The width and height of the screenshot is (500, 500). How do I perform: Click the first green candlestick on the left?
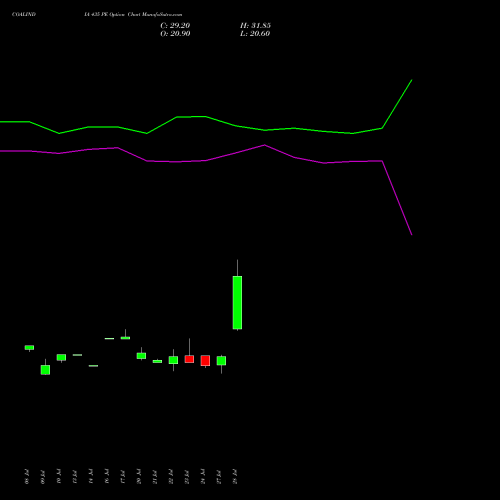click(x=29, y=348)
